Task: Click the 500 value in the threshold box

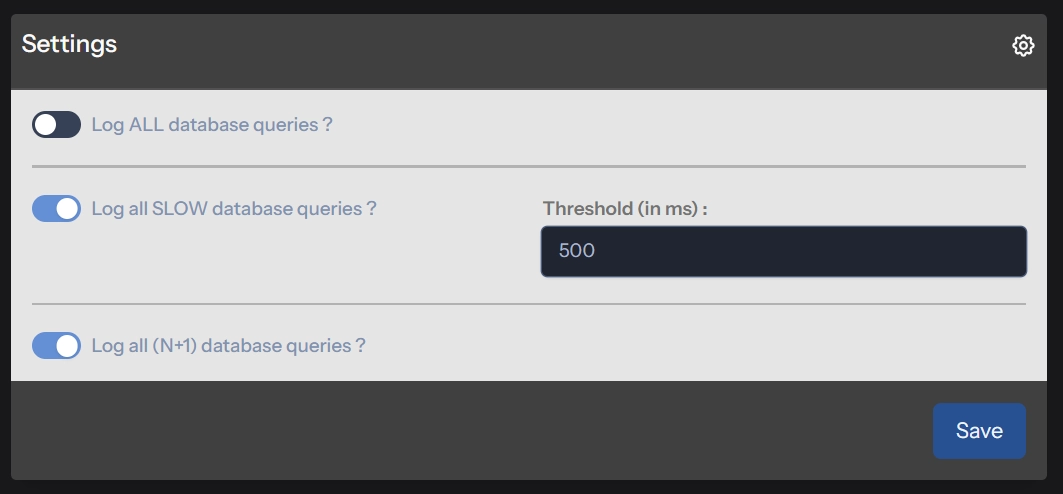Action: click(x=577, y=251)
